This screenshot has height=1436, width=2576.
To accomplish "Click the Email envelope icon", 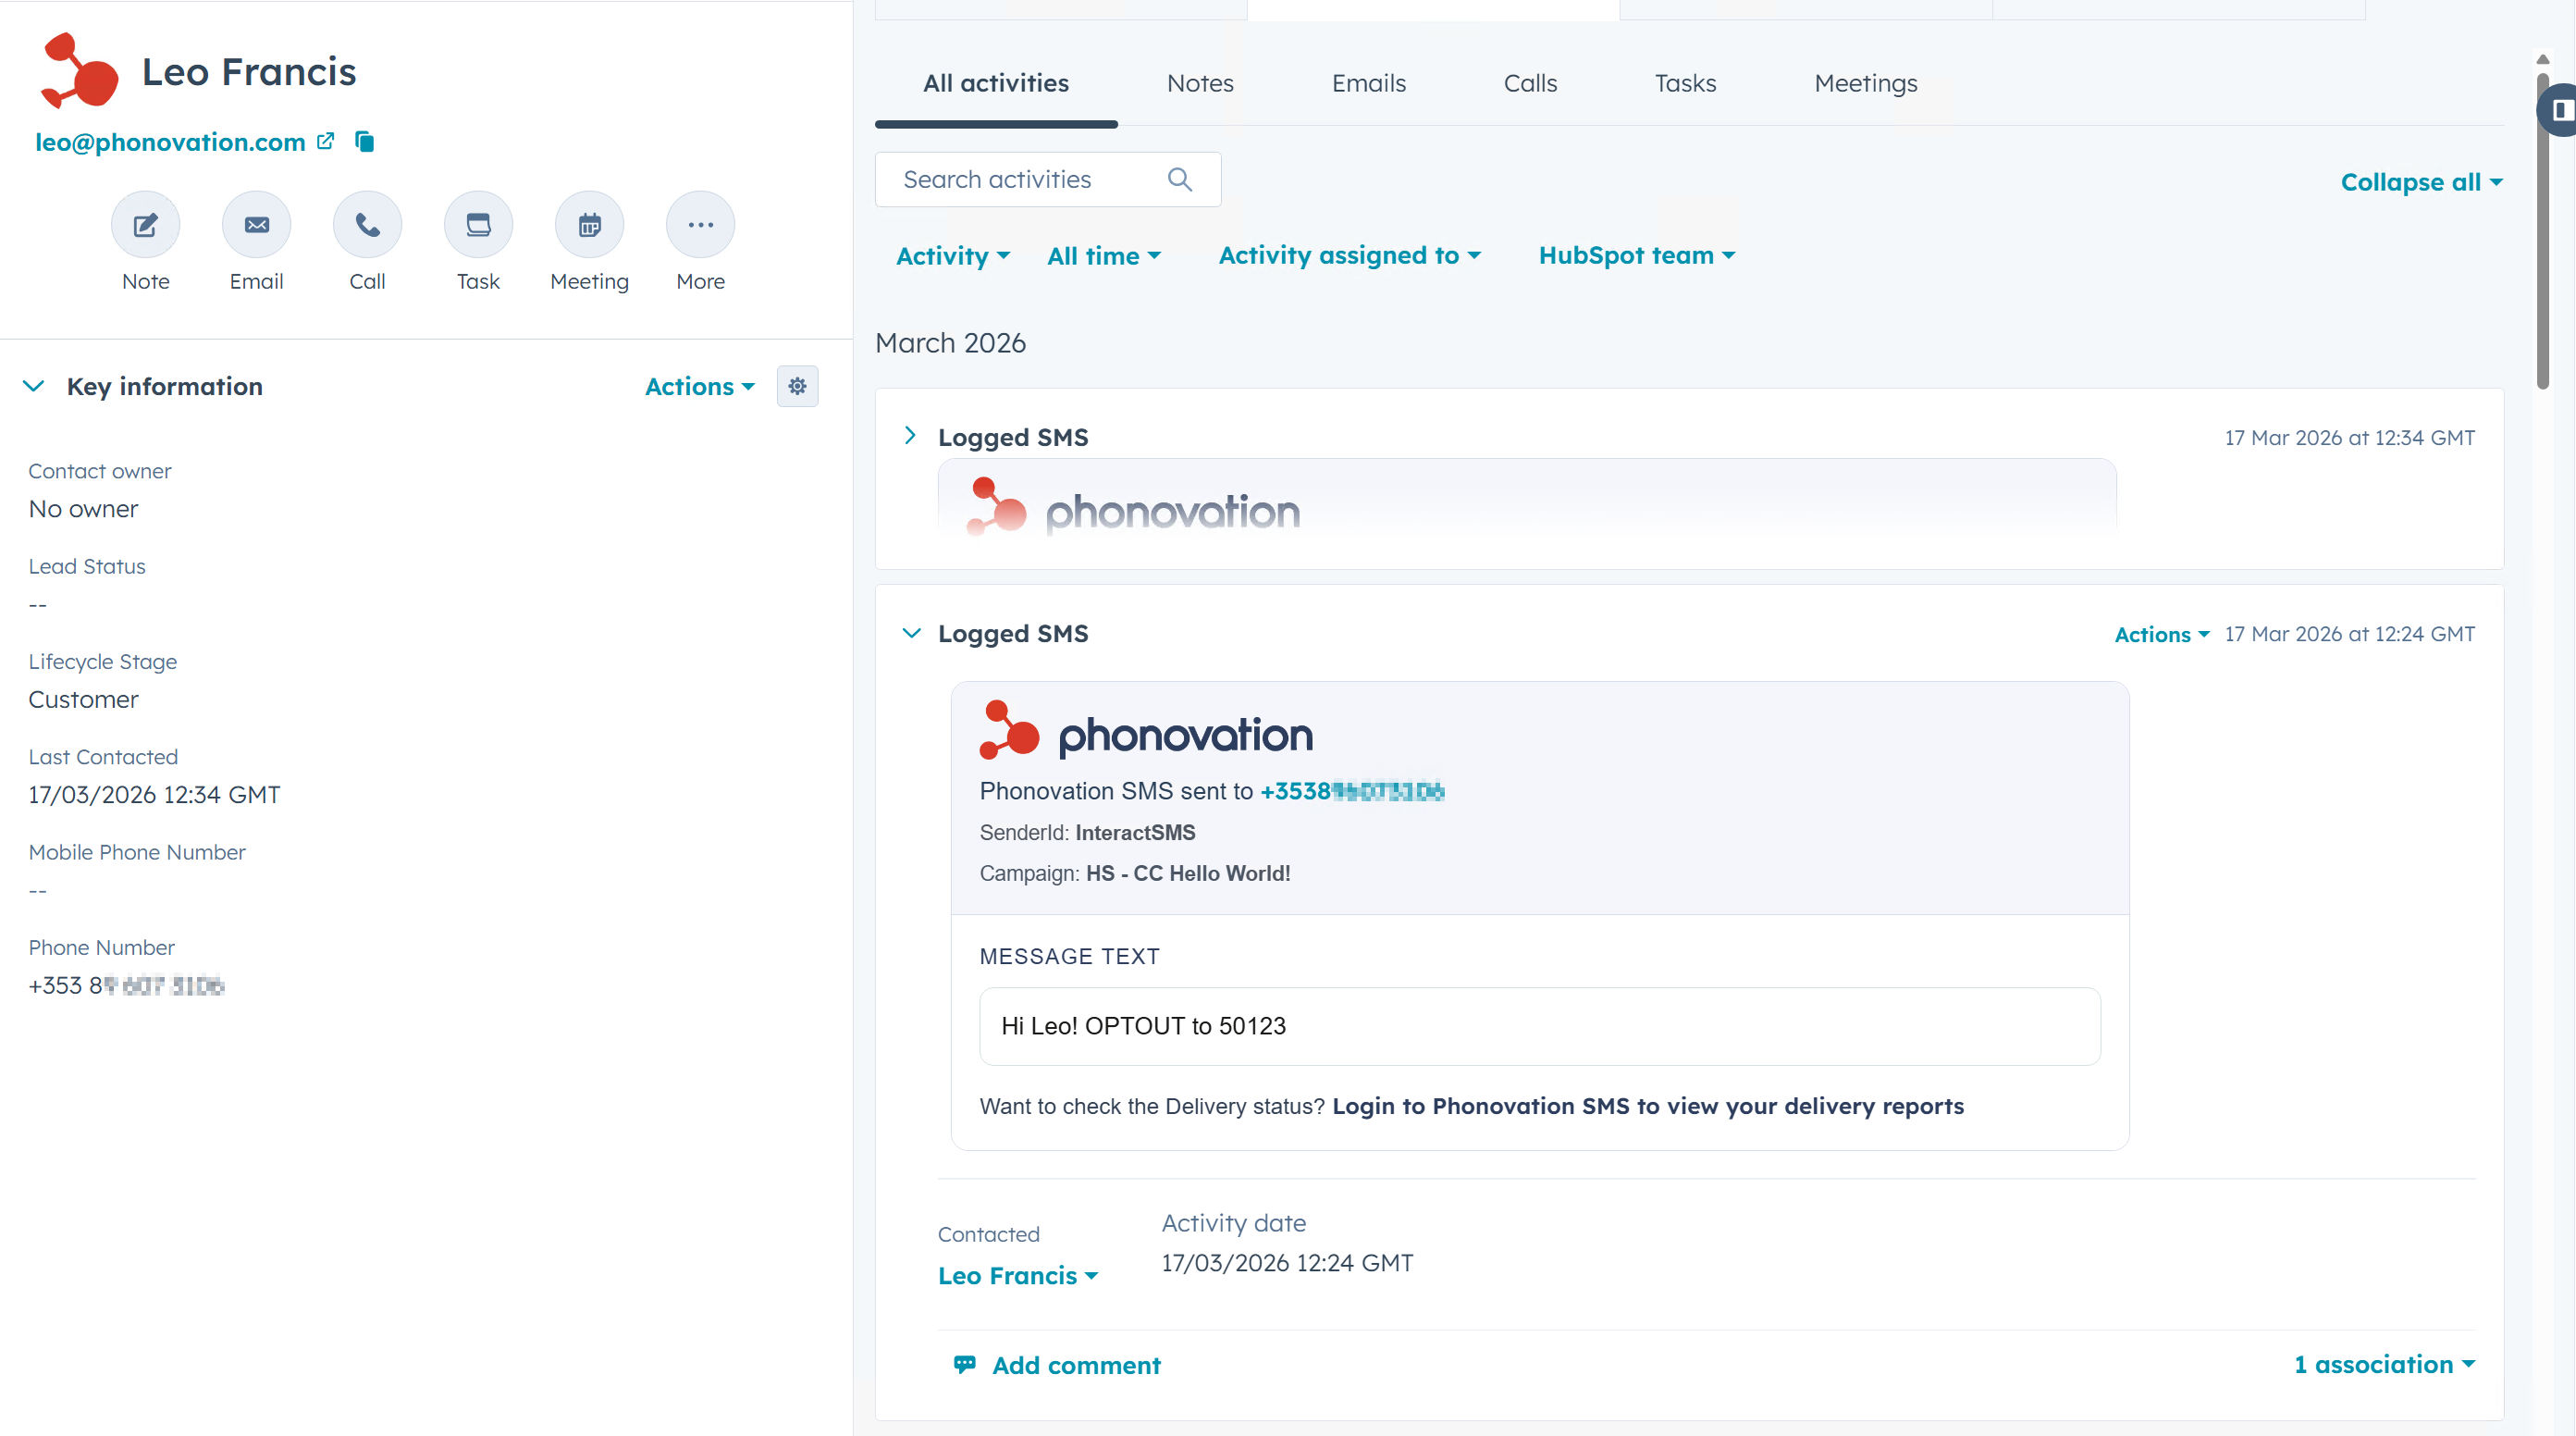I will 256,225.
